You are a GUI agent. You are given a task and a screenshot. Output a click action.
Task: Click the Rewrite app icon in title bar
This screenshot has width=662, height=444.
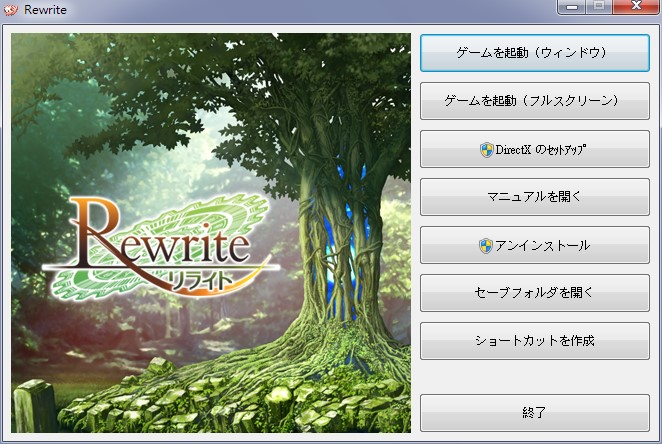tap(11, 10)
